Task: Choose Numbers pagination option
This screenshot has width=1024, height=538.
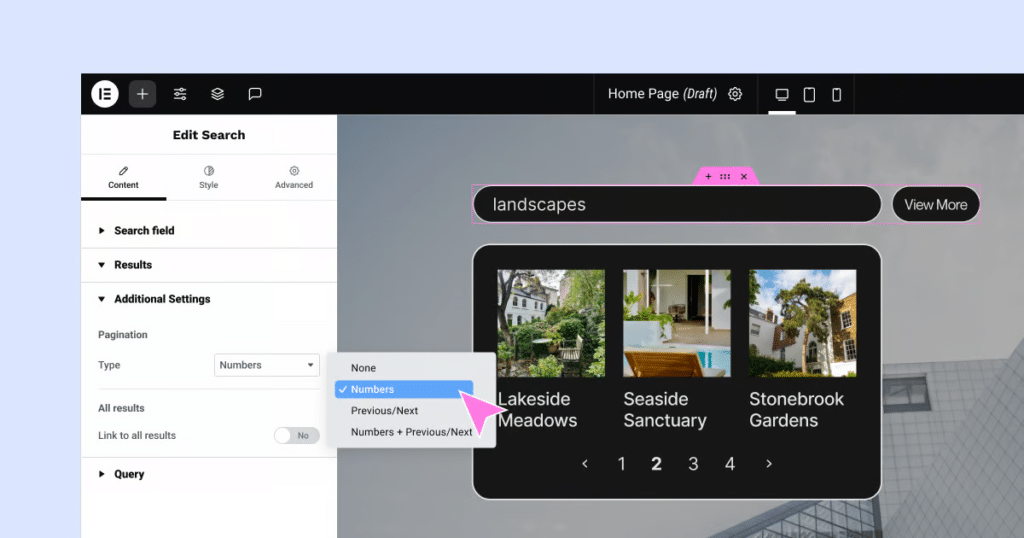Action: [x=404, y=389]
